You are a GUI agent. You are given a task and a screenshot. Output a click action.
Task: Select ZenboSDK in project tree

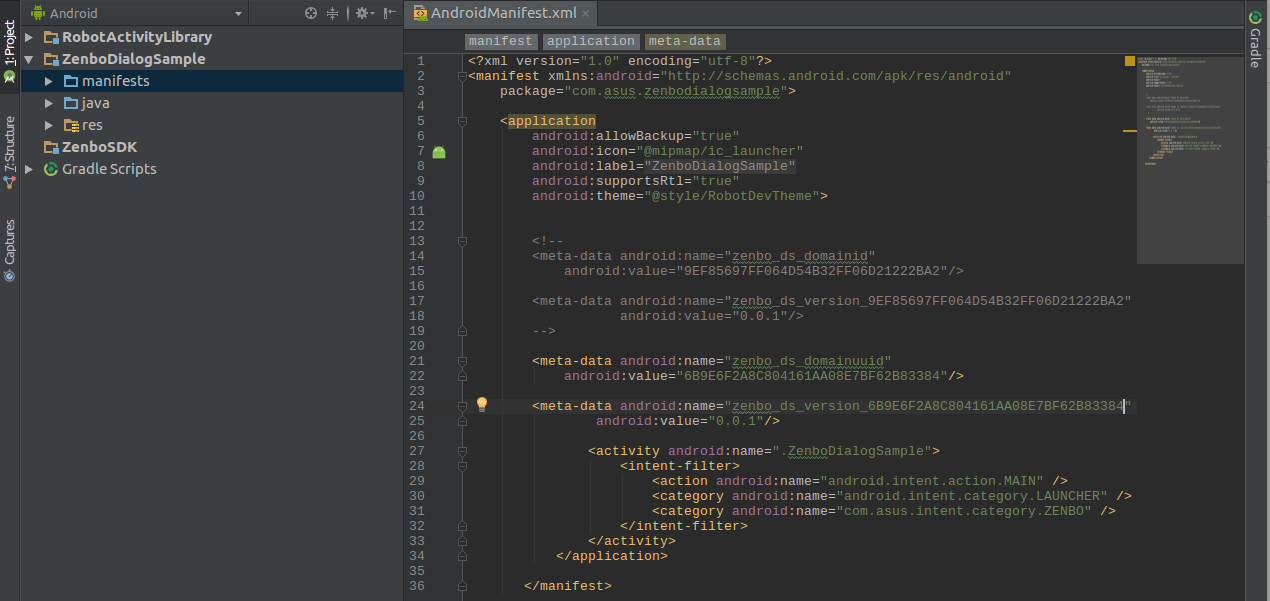click(211, 147)
